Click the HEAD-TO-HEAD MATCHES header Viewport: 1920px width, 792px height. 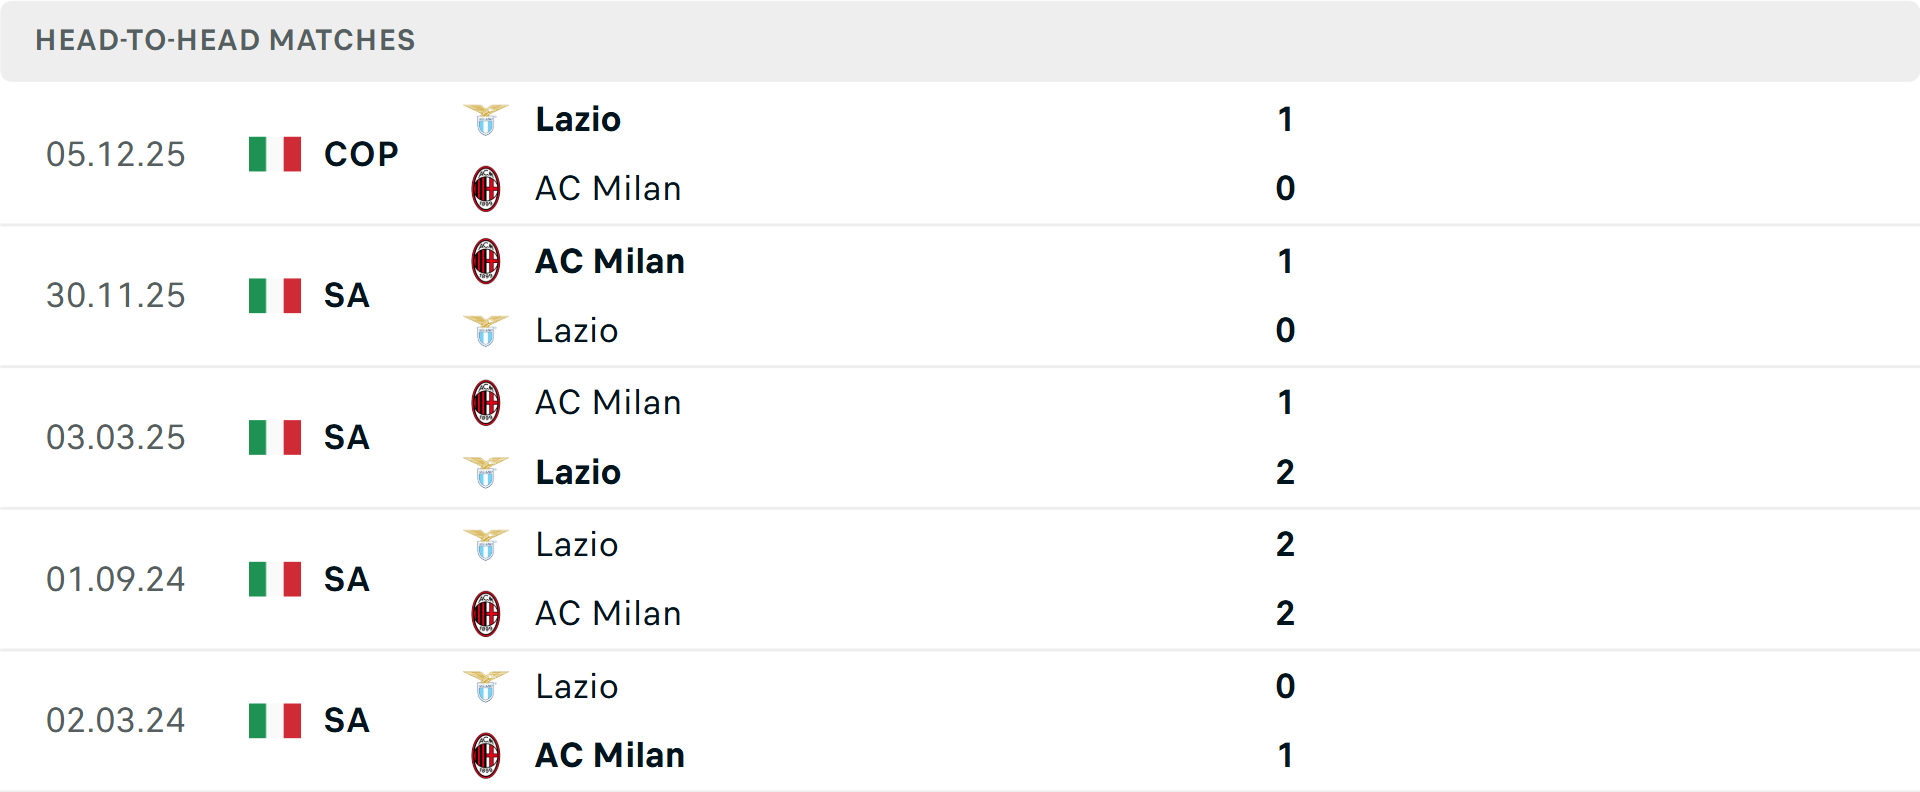pyautogui.click(x=224, y=40)
